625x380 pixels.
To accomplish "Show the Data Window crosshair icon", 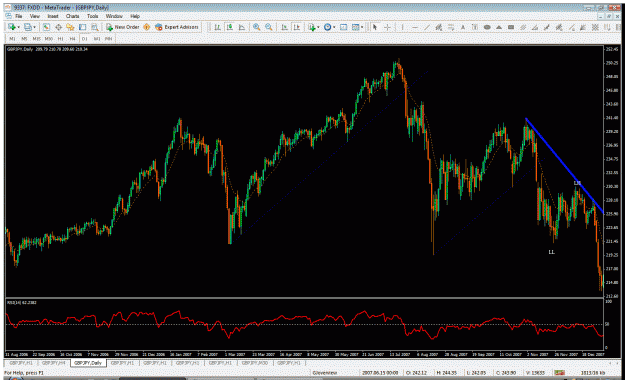I will [x=58, y=27].
